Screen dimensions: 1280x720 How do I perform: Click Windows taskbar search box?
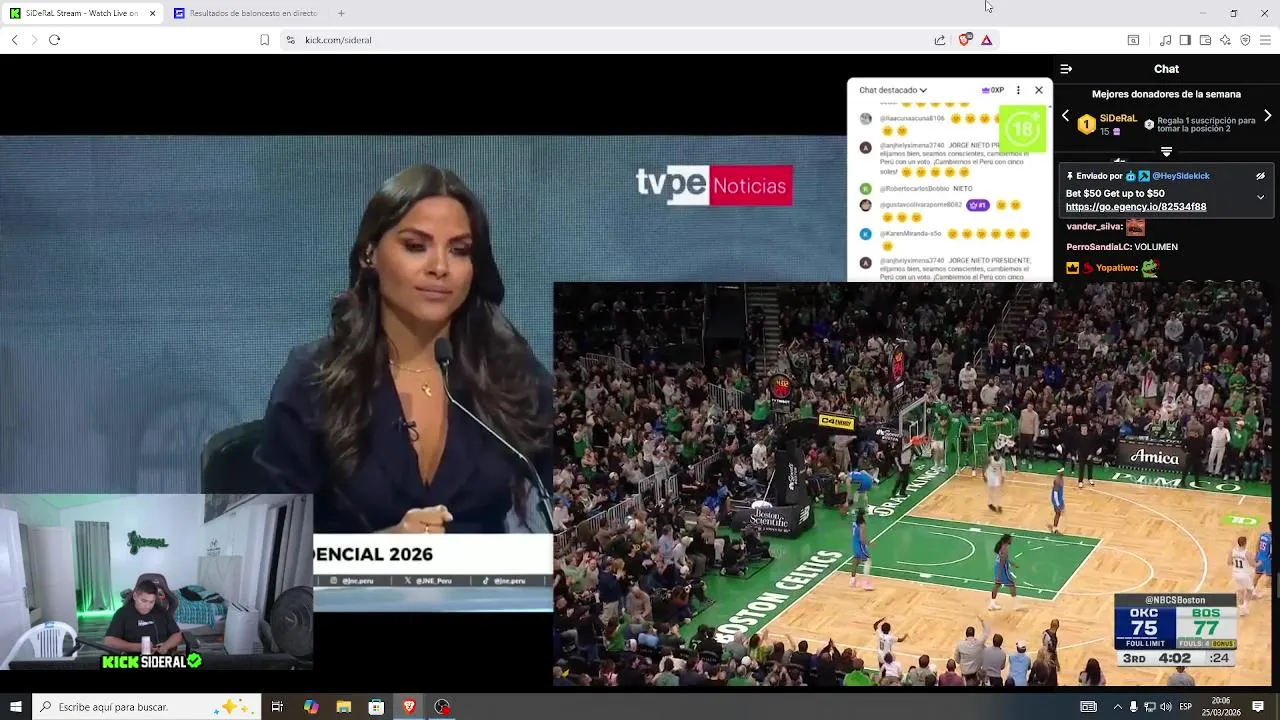coord(146,707)
